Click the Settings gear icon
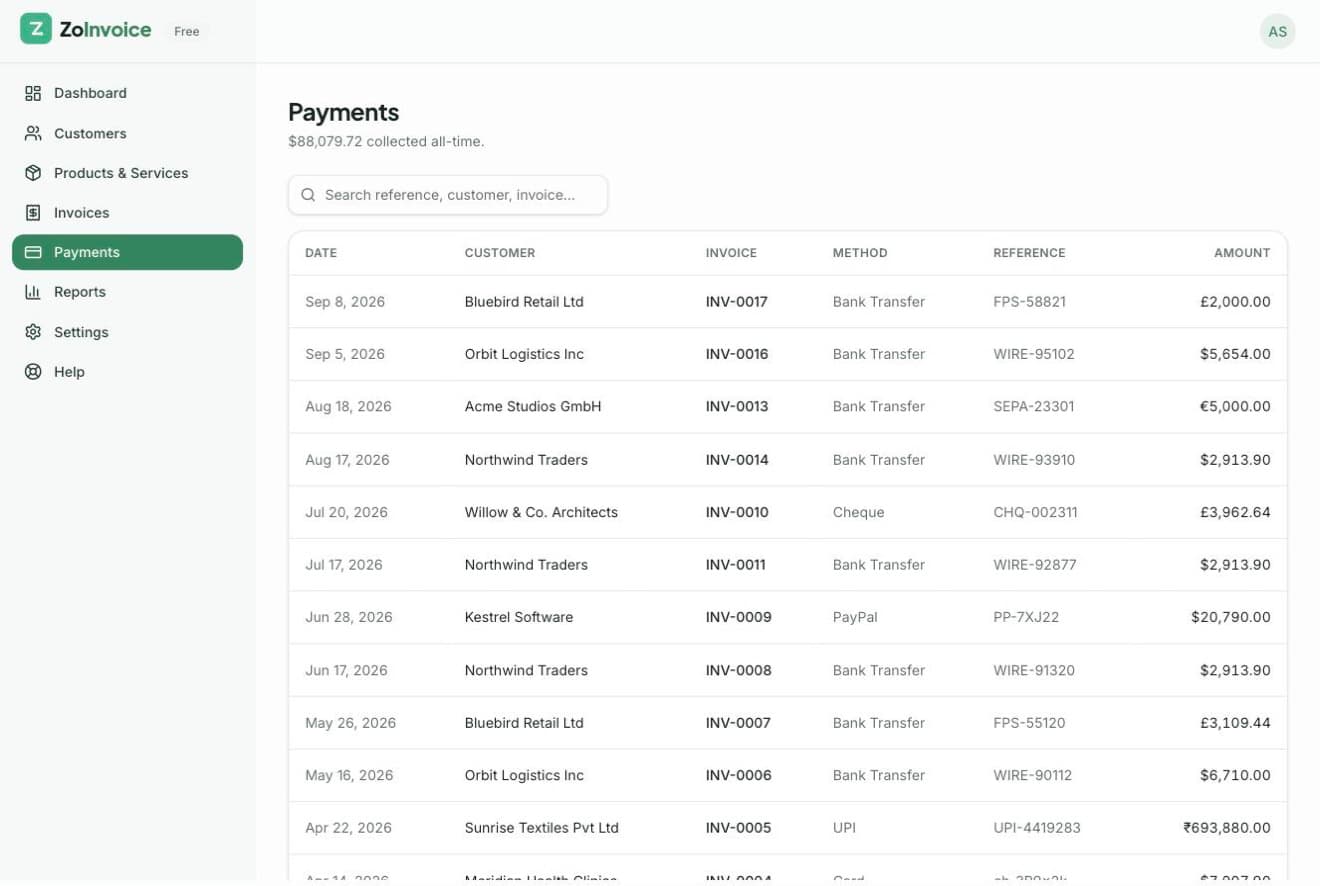 pos(33,332)
